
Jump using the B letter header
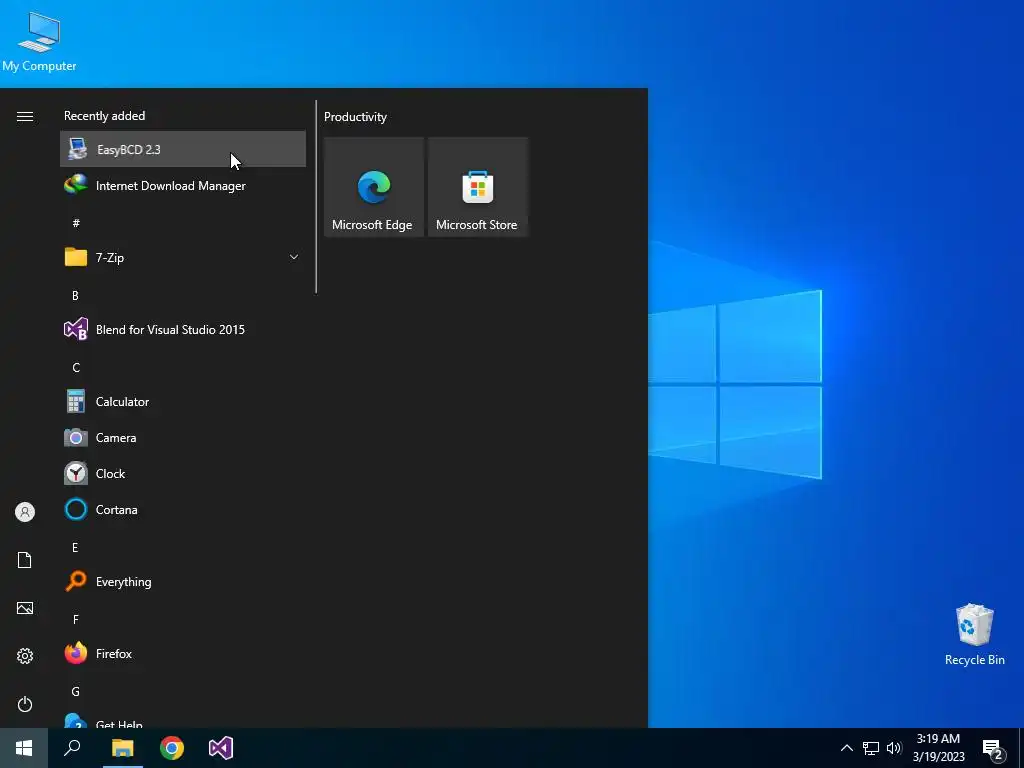pos(75,295)
